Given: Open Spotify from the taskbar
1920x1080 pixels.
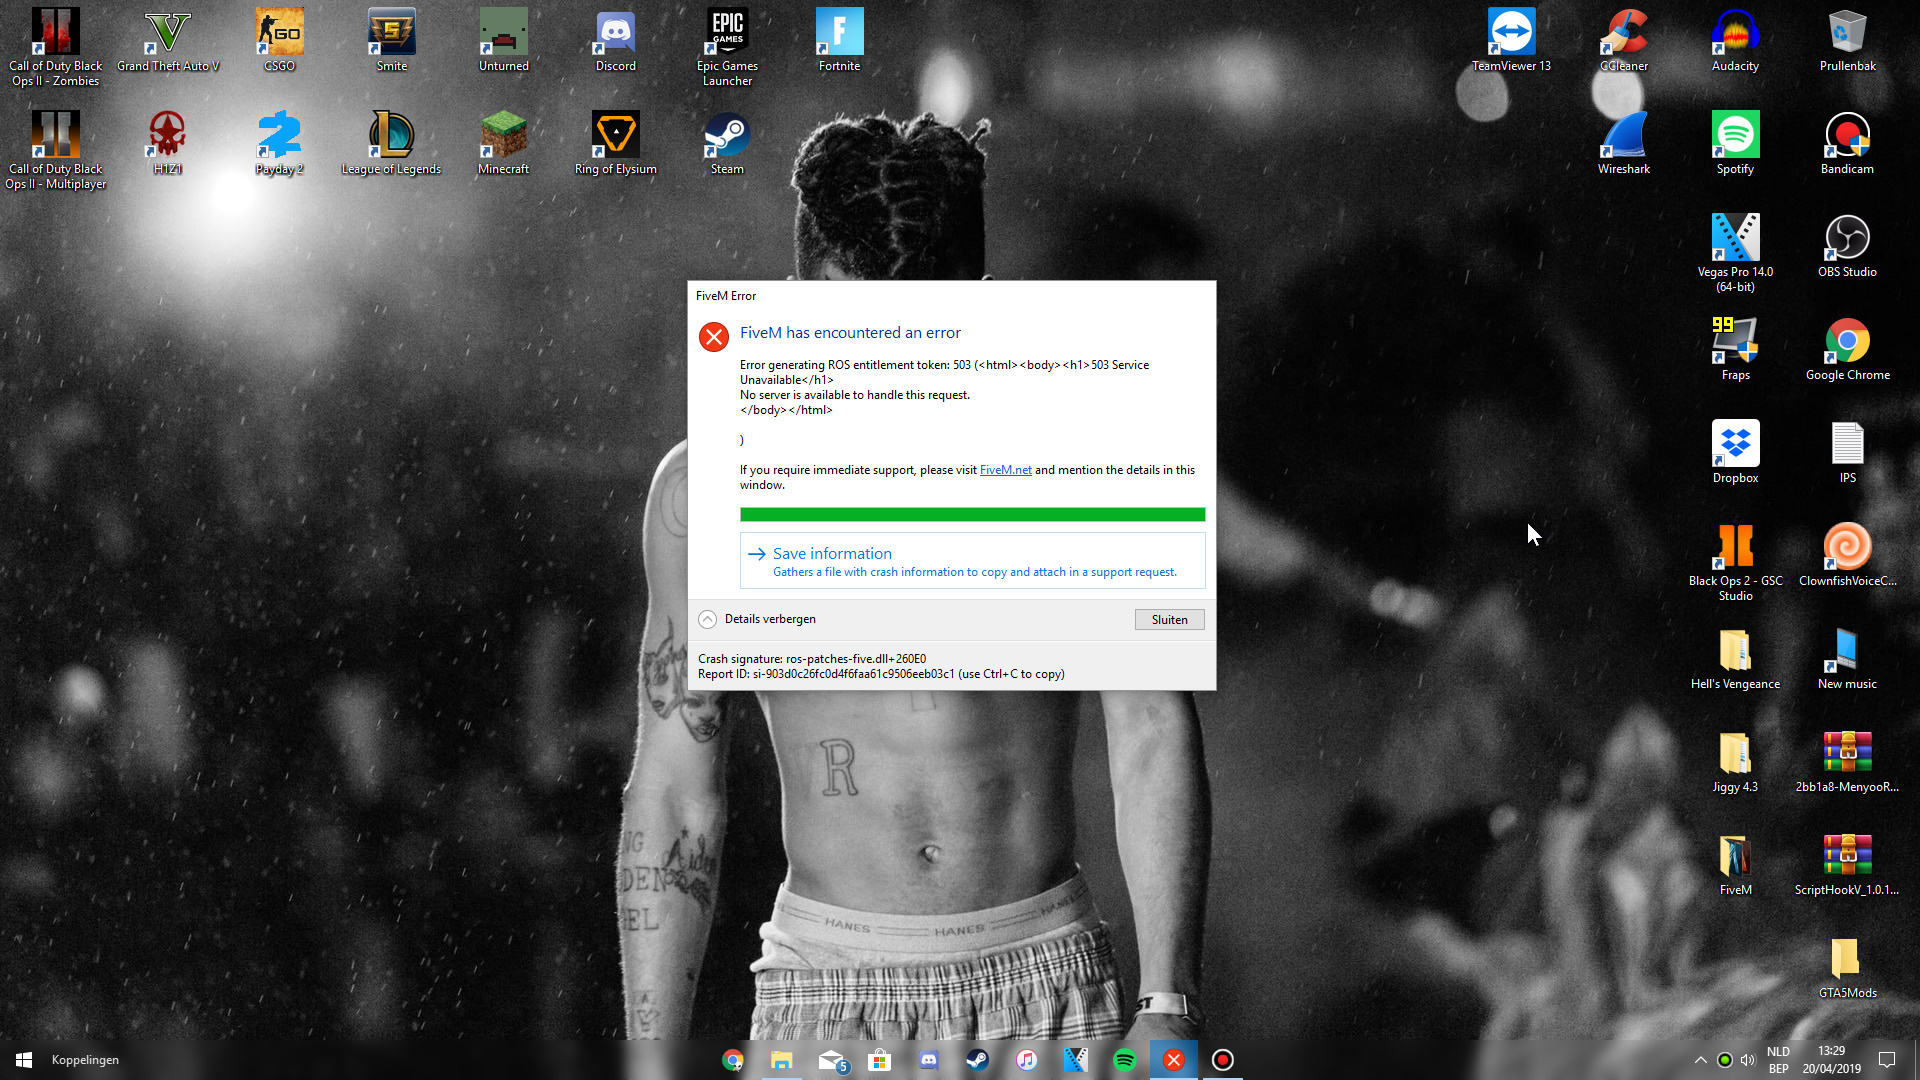Looking at the screenshot, I should pyautogui.click(x=1125, y=1060).
